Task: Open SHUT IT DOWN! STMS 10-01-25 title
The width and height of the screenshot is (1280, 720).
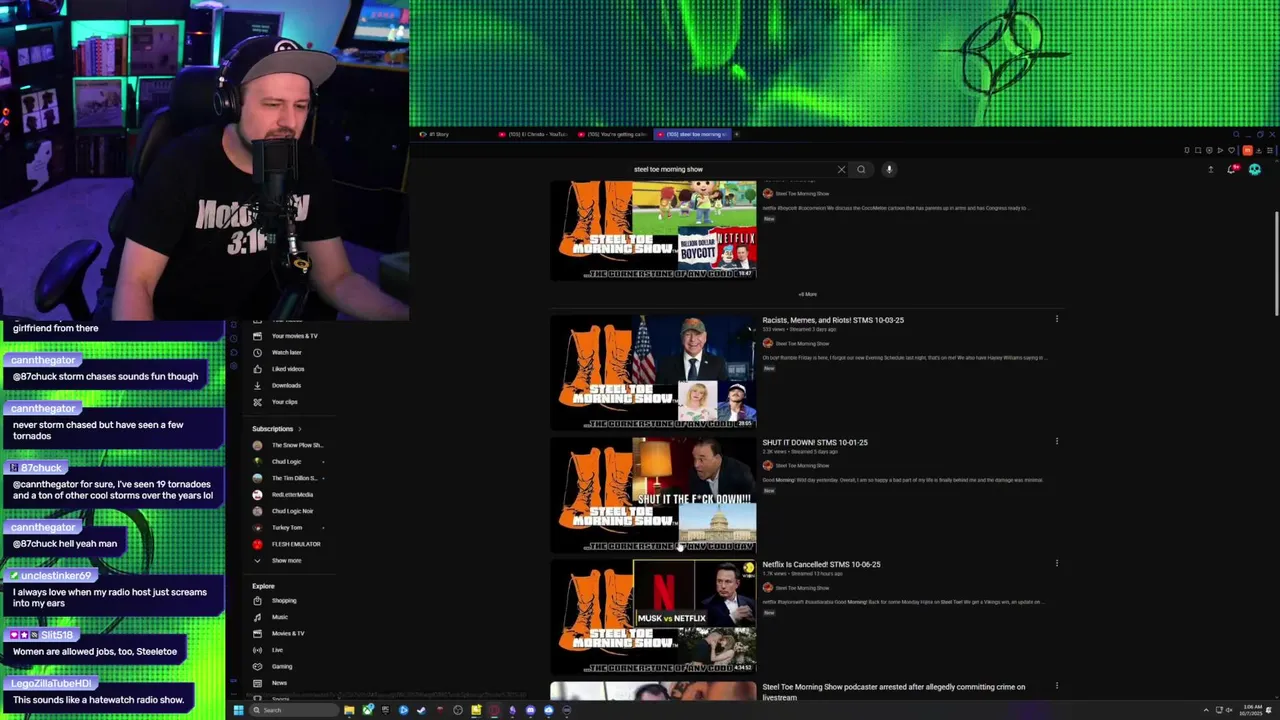Action: pyautogui.click(x=815, y=442)
